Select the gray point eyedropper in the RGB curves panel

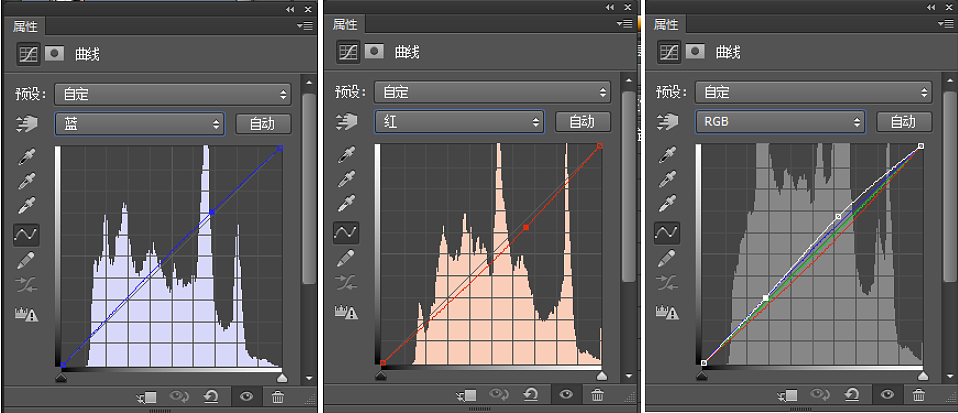[667, 178]
